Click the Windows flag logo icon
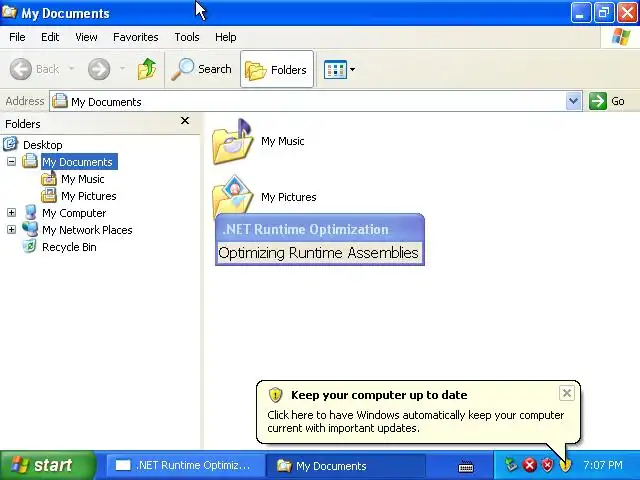640x480 pixels. pos(620,36)
